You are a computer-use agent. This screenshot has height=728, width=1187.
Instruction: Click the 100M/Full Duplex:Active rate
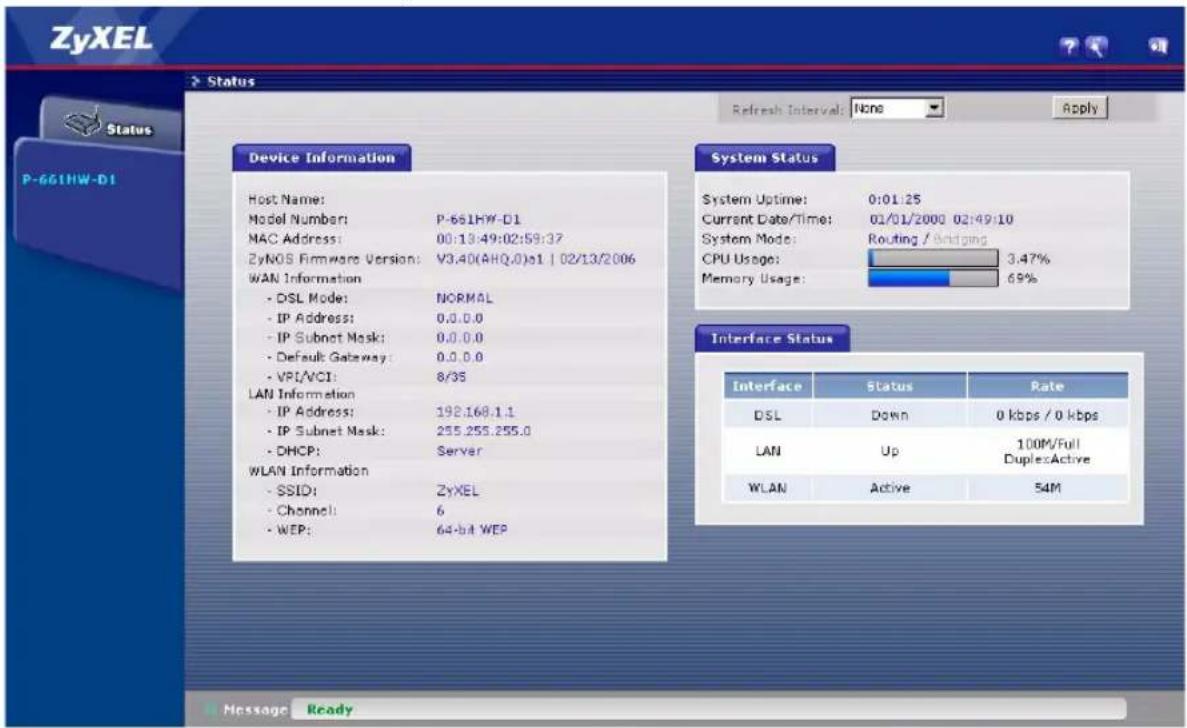(1048, 452)
